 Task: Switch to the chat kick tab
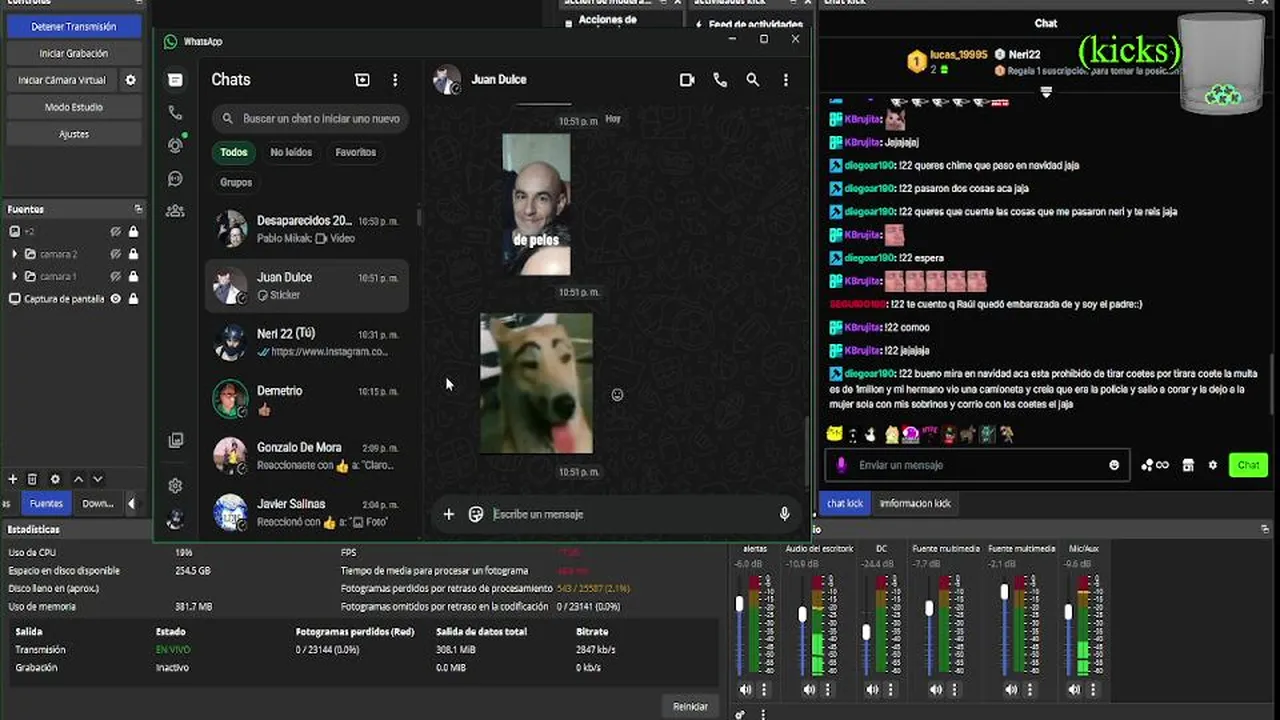[845, 504]
